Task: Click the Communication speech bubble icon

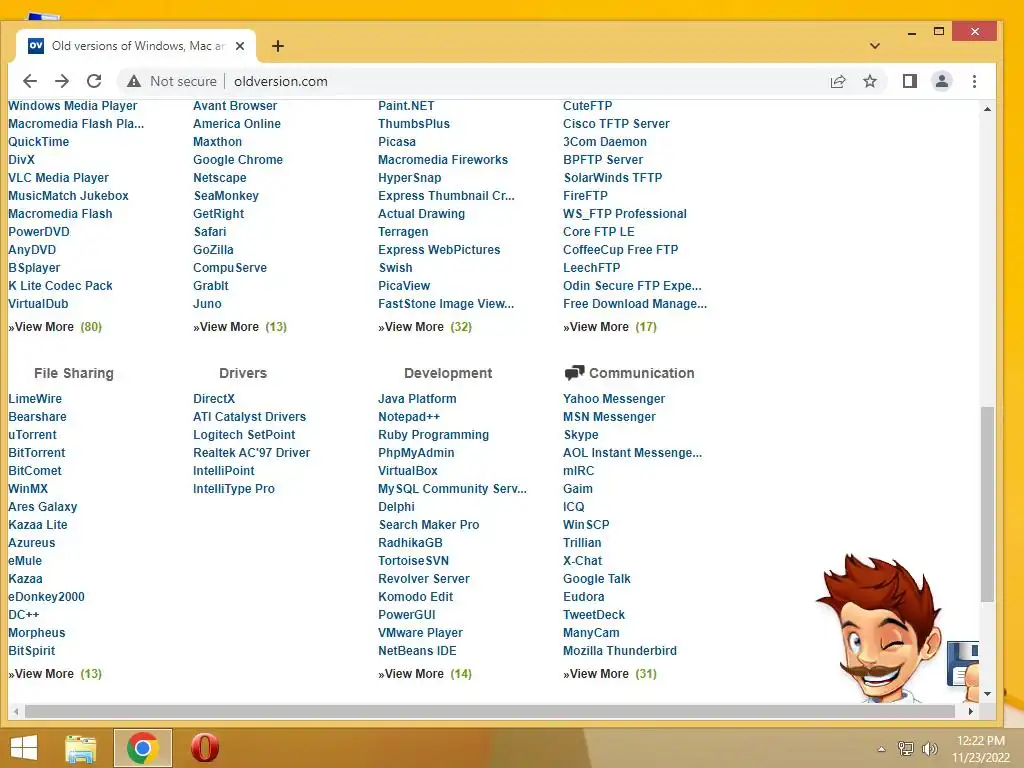Action: point(574,373)
